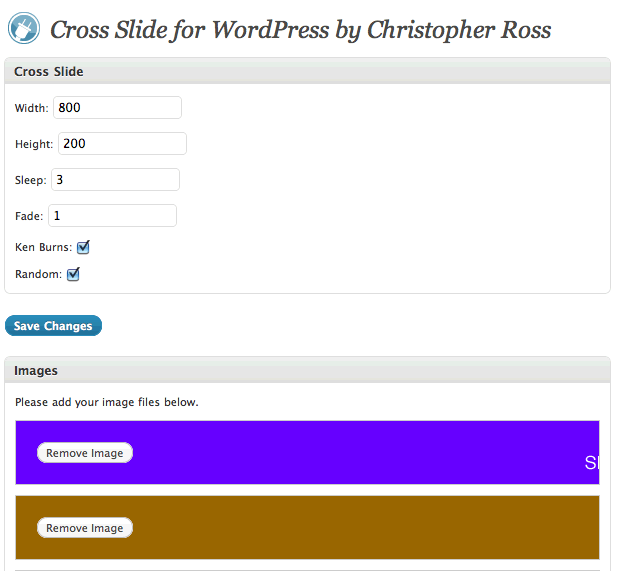The image size is (622, 571).
Task: Click the Width label
Action: (32, 108)
